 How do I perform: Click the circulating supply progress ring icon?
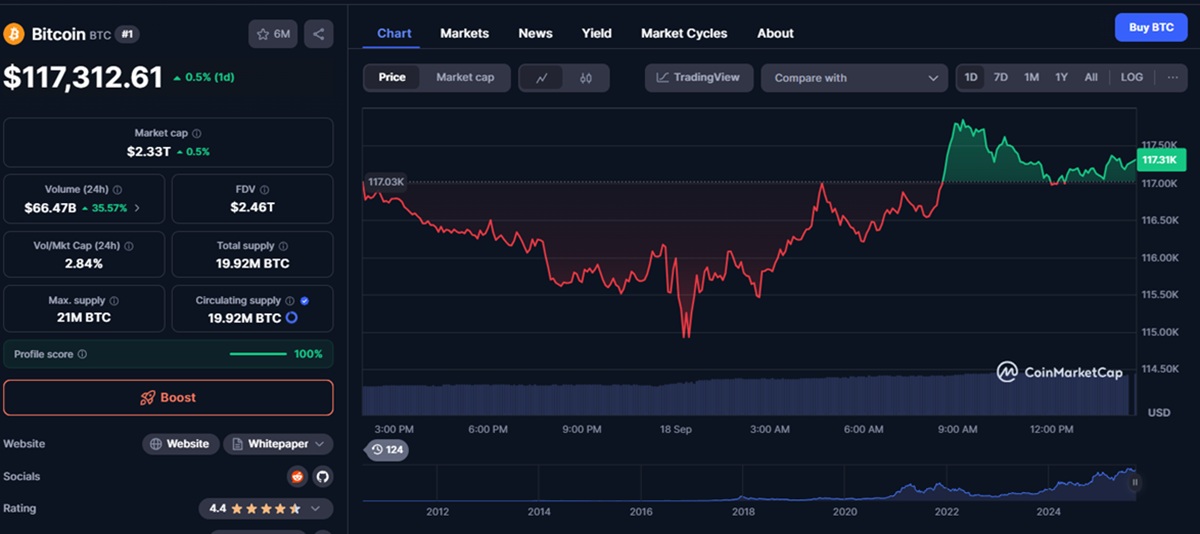292,318
